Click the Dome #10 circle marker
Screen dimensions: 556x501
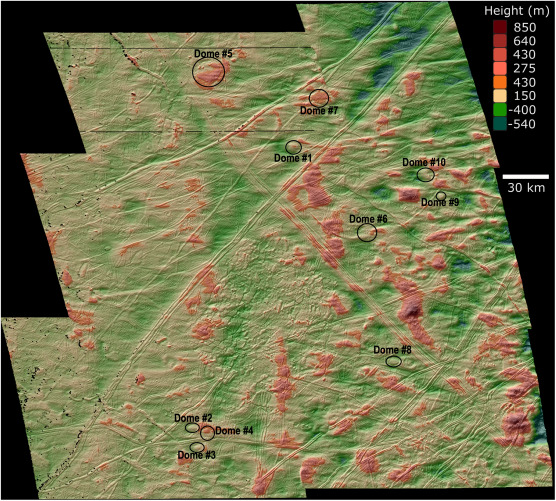(426, 174)
